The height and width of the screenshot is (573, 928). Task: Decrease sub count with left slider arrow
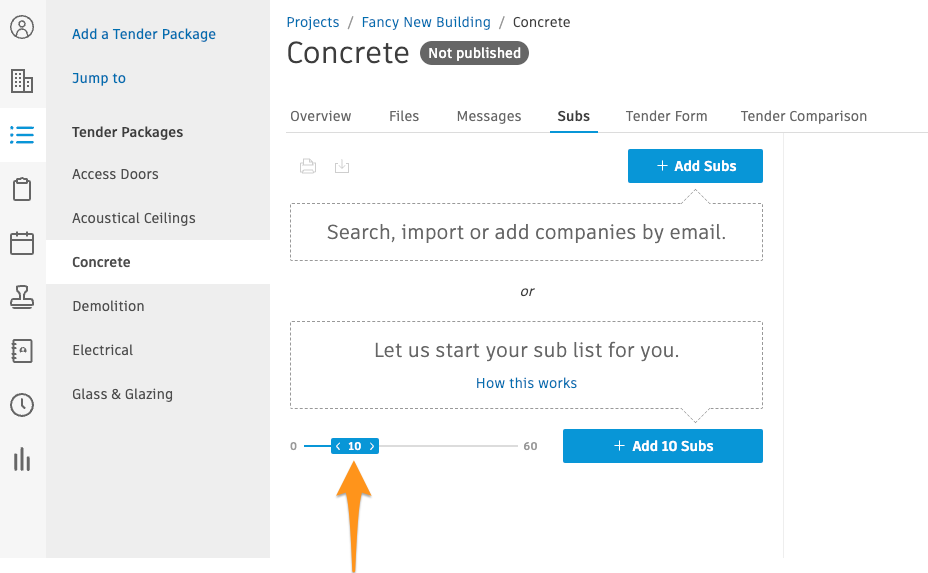tap(338, 446)
